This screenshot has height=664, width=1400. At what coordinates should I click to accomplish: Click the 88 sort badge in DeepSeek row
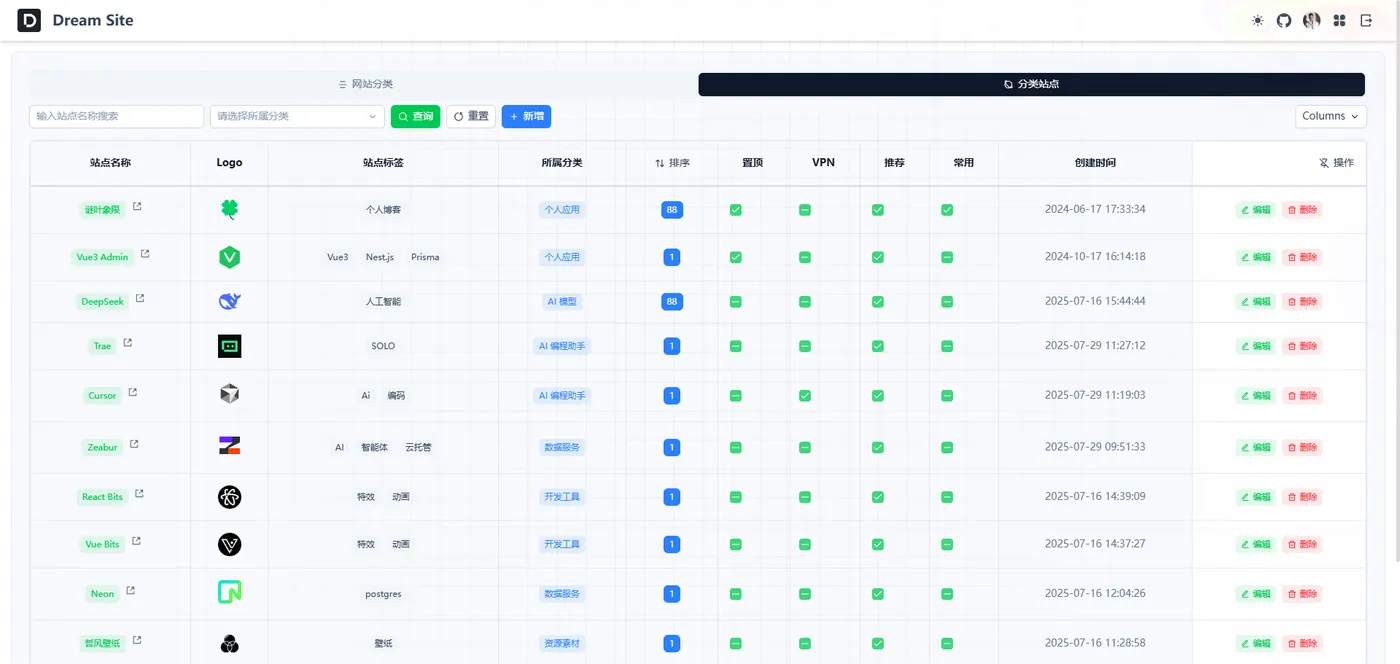pyautogui.click(x=672, y=301)
